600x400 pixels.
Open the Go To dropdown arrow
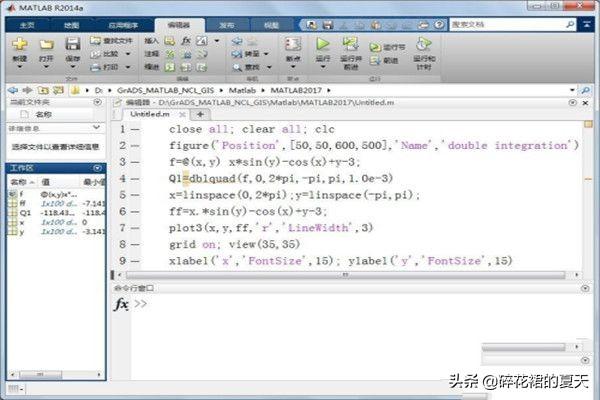[266, 54]
